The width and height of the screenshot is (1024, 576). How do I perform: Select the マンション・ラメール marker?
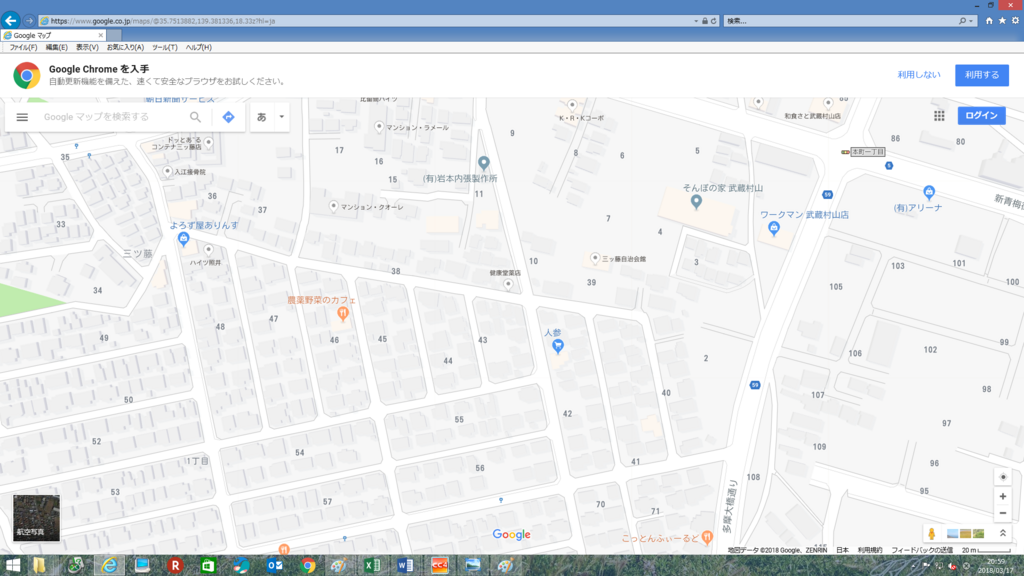coord(379,127)
